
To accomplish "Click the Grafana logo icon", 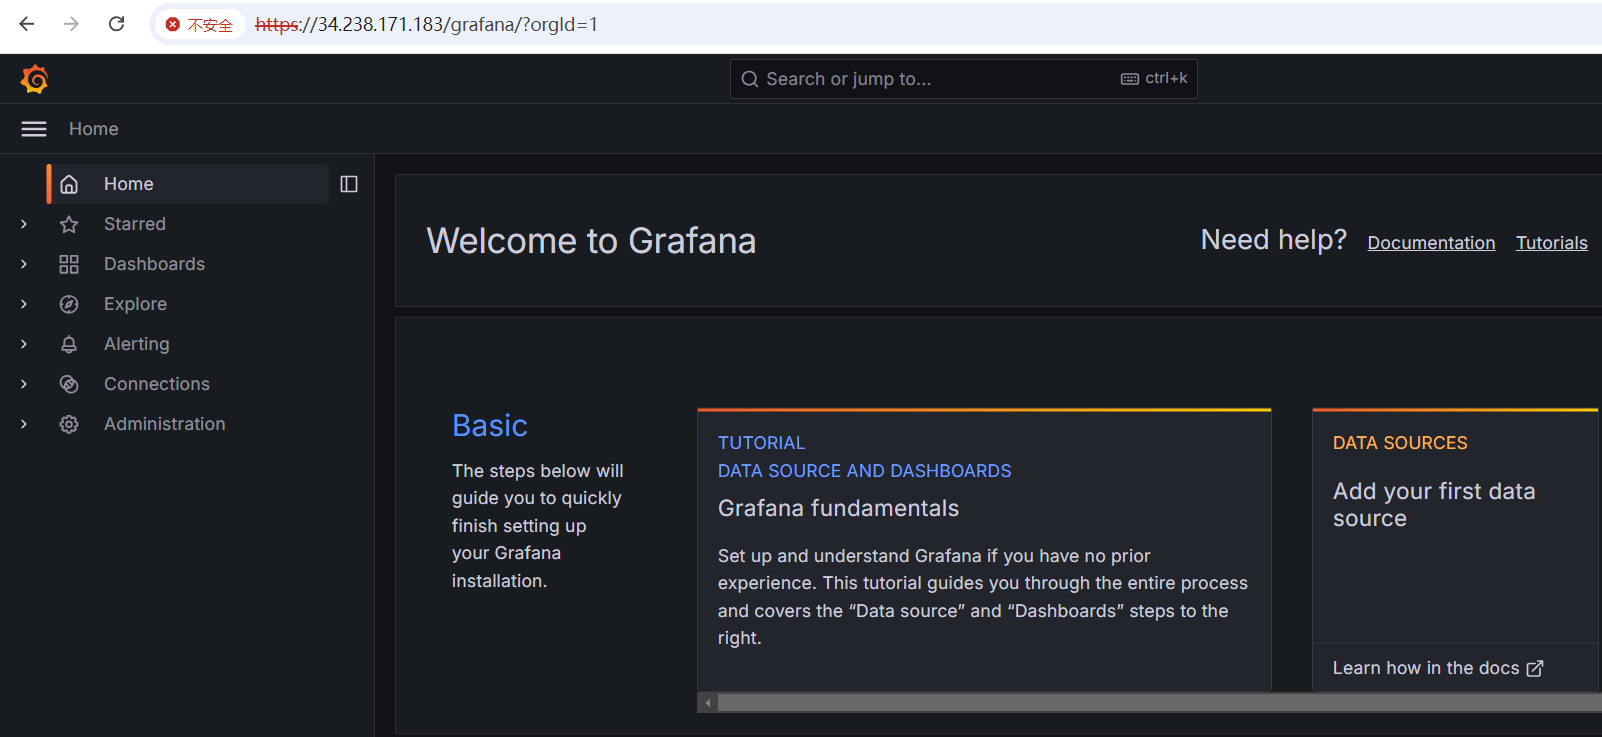I will tap(34, 79).
